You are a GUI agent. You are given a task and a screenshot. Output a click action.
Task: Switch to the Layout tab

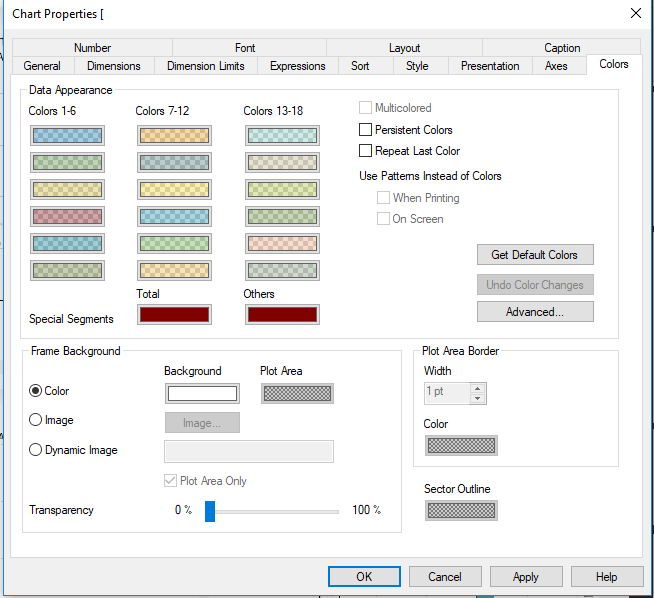(x=405, y=48)
